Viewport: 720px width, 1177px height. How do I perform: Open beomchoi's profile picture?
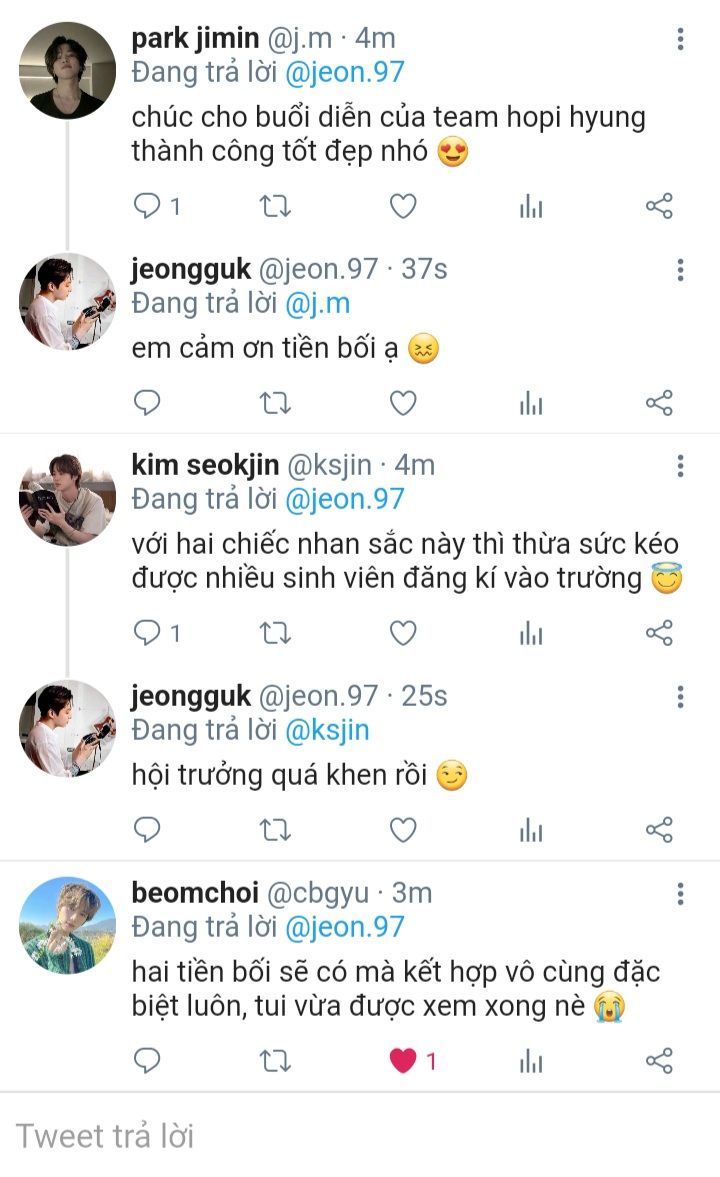68,925
